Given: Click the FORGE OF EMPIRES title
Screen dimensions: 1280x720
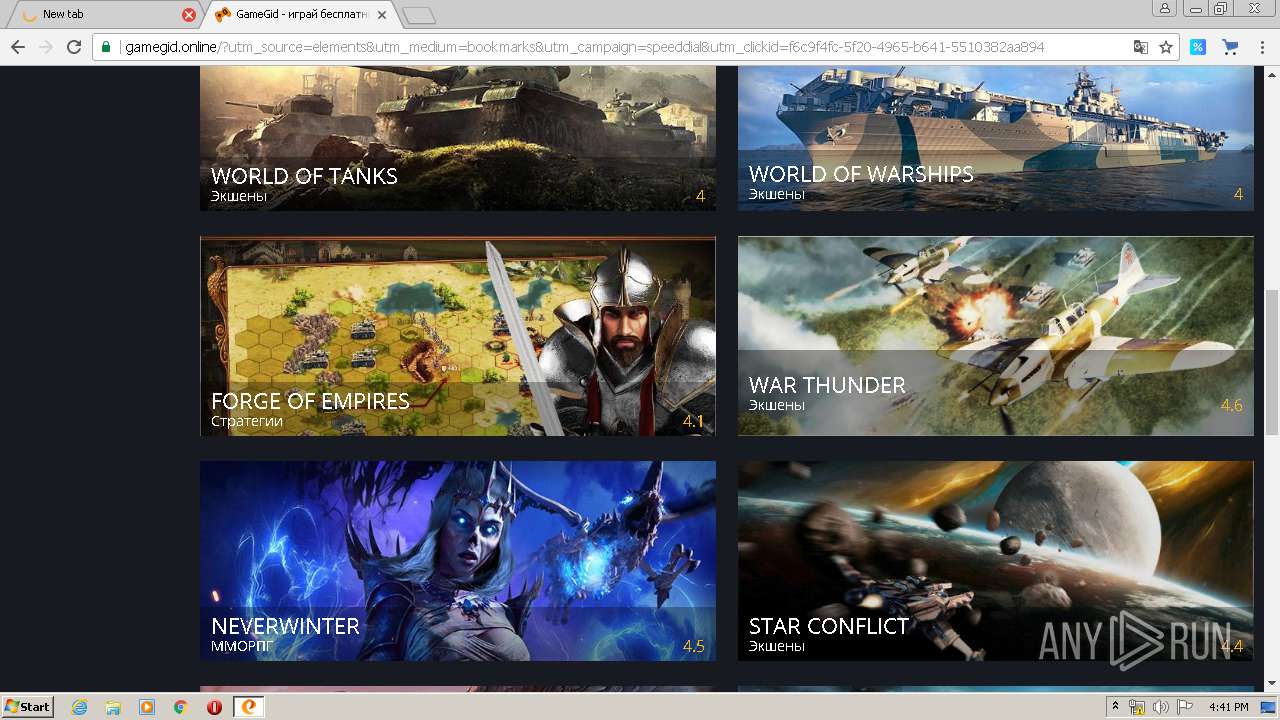Looking at the screenshot, I should pyautogui.click(x=310, y=401).
